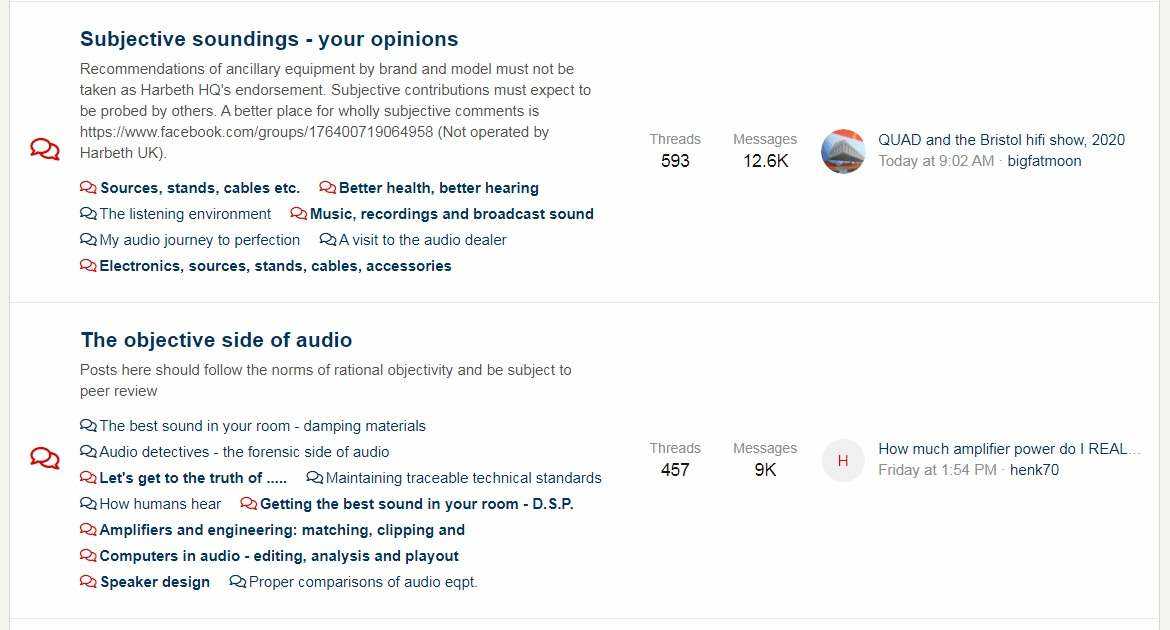Click the chat icon before Better health, better hearing

tap(328, 187)
